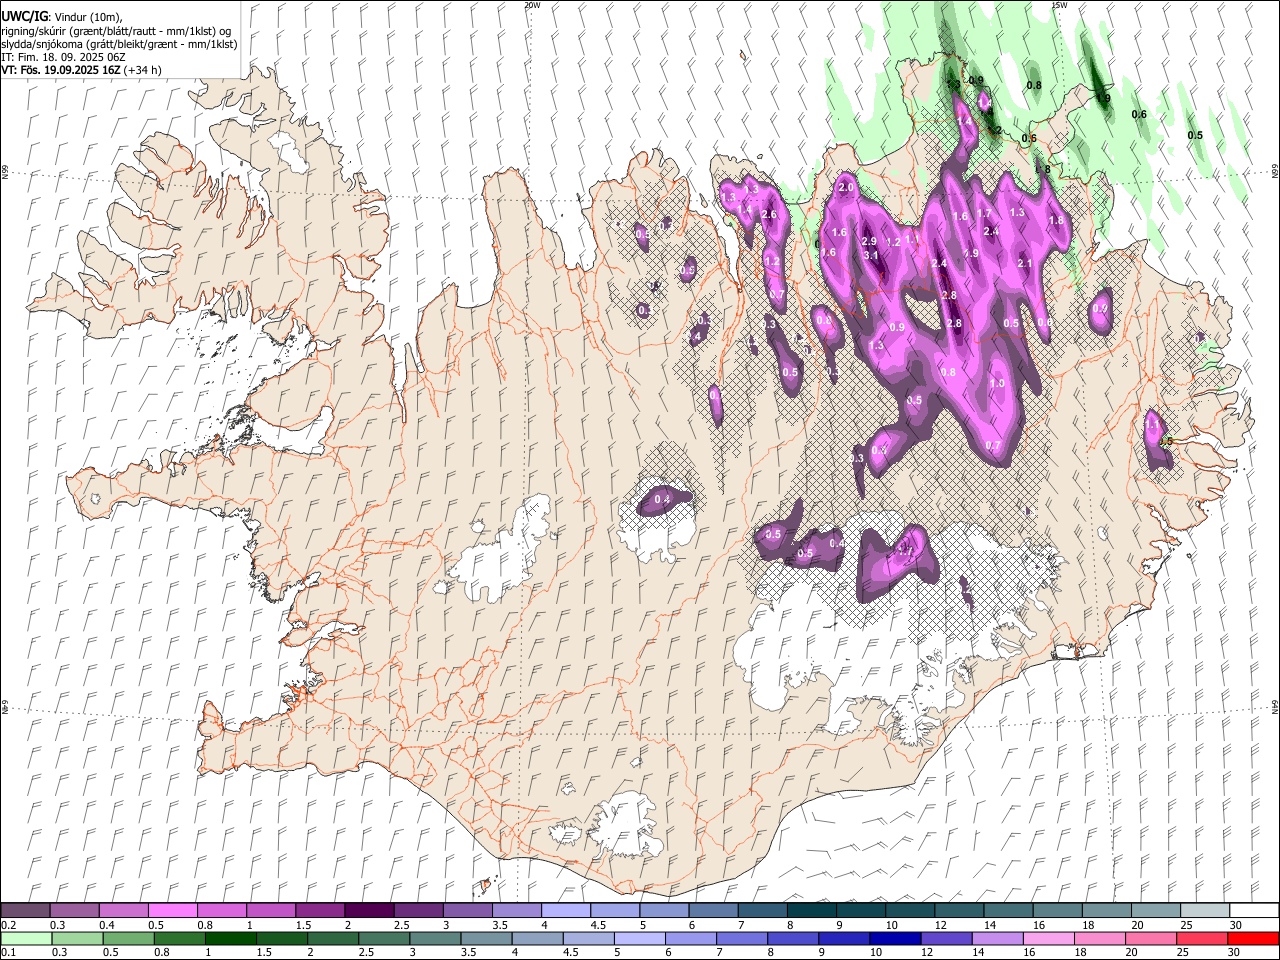This screenshot has height=960, width=1280.
Task: Click the VT: Fös. 19.09.2025 16Z valid time
Action: pyautogui.click(x=60, y=71)
